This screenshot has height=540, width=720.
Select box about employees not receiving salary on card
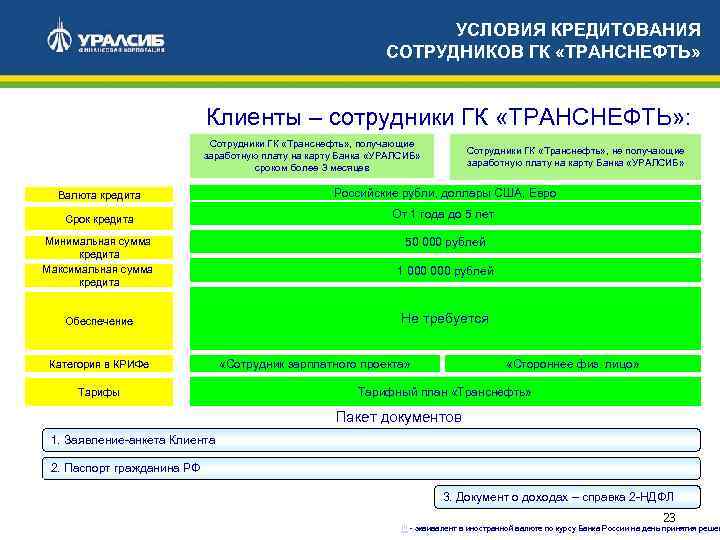(x=575, y=157)
